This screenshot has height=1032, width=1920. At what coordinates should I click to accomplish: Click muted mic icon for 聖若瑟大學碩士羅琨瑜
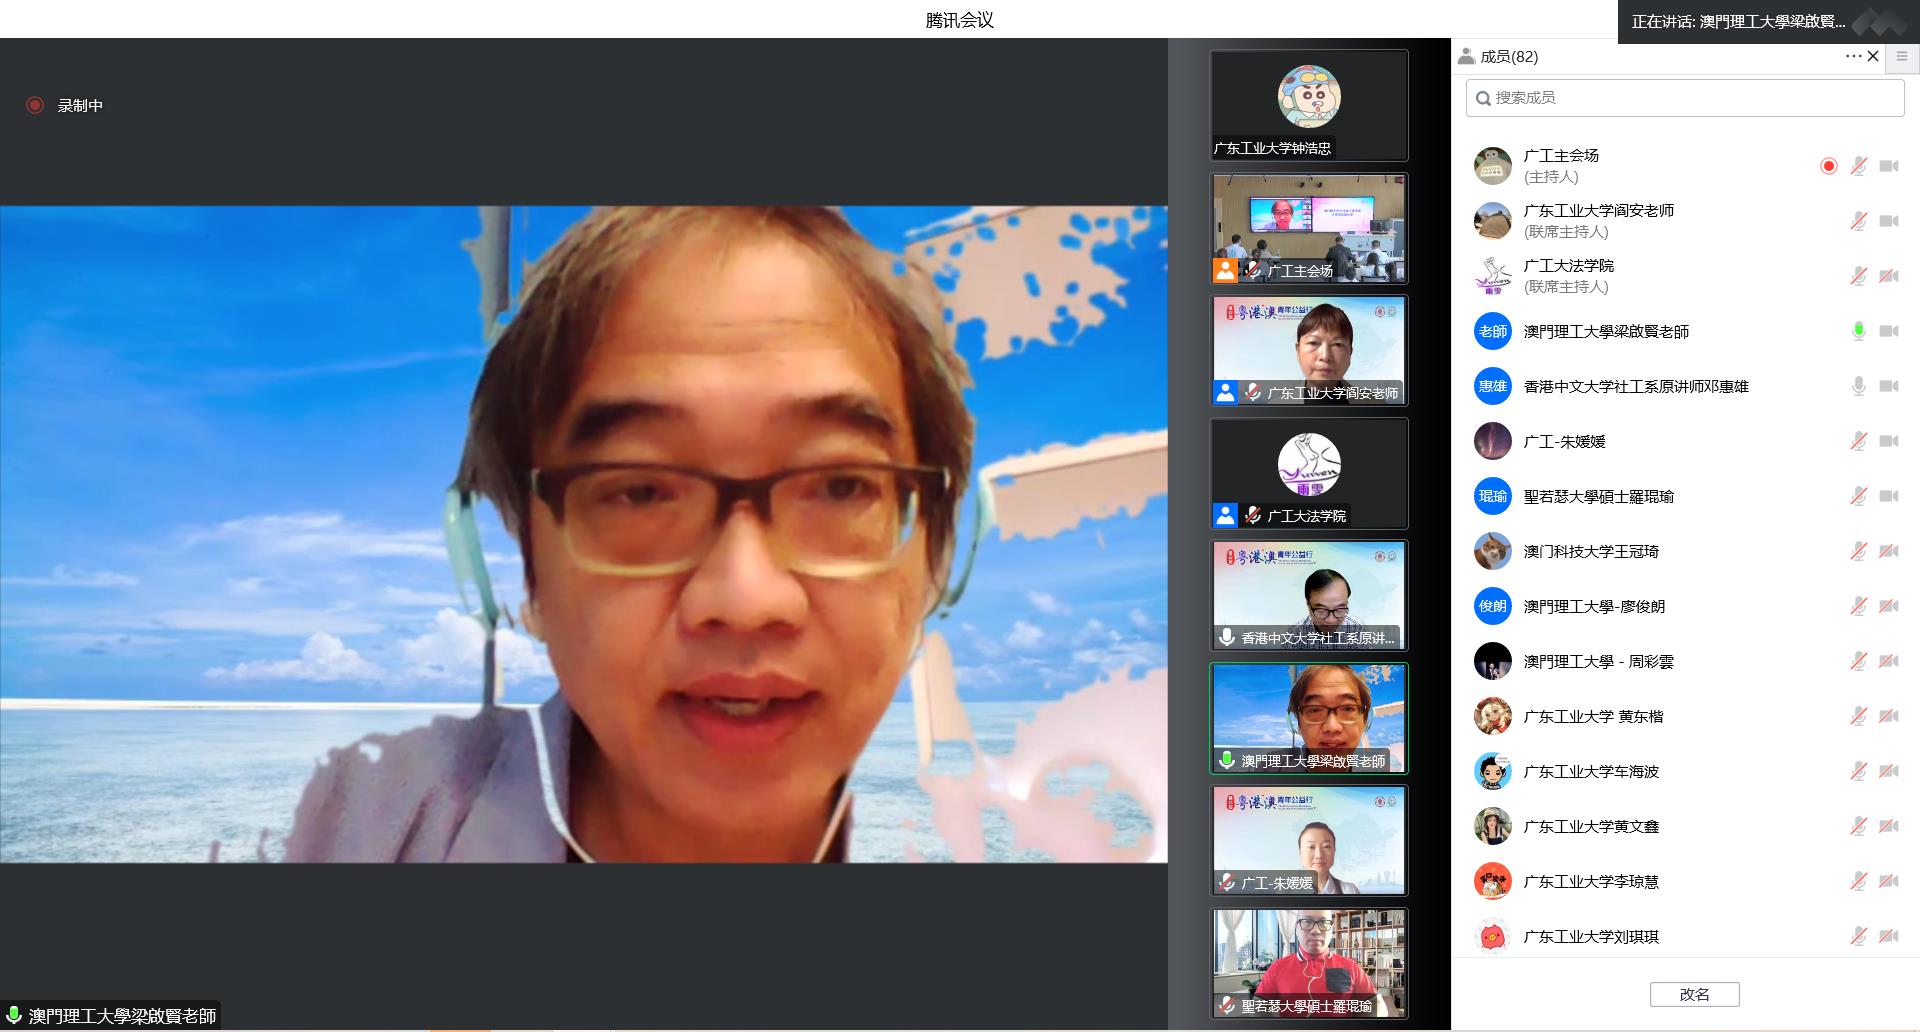(x=1858, y=496)
